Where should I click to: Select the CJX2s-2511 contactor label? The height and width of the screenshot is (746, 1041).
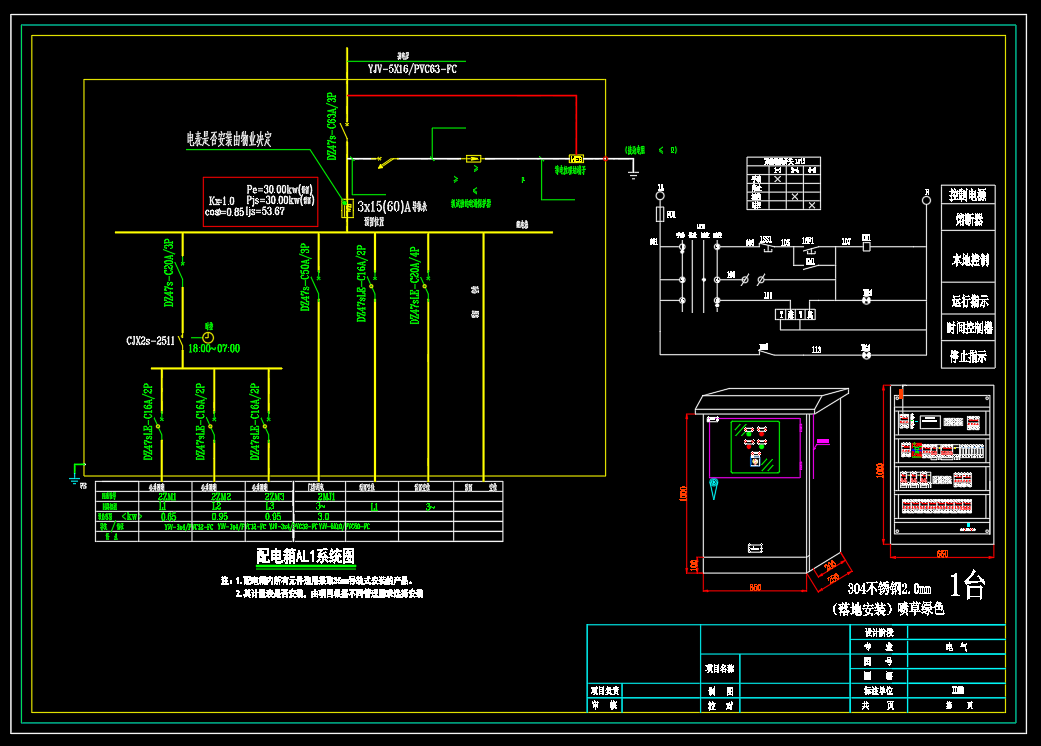pos(150,341)
